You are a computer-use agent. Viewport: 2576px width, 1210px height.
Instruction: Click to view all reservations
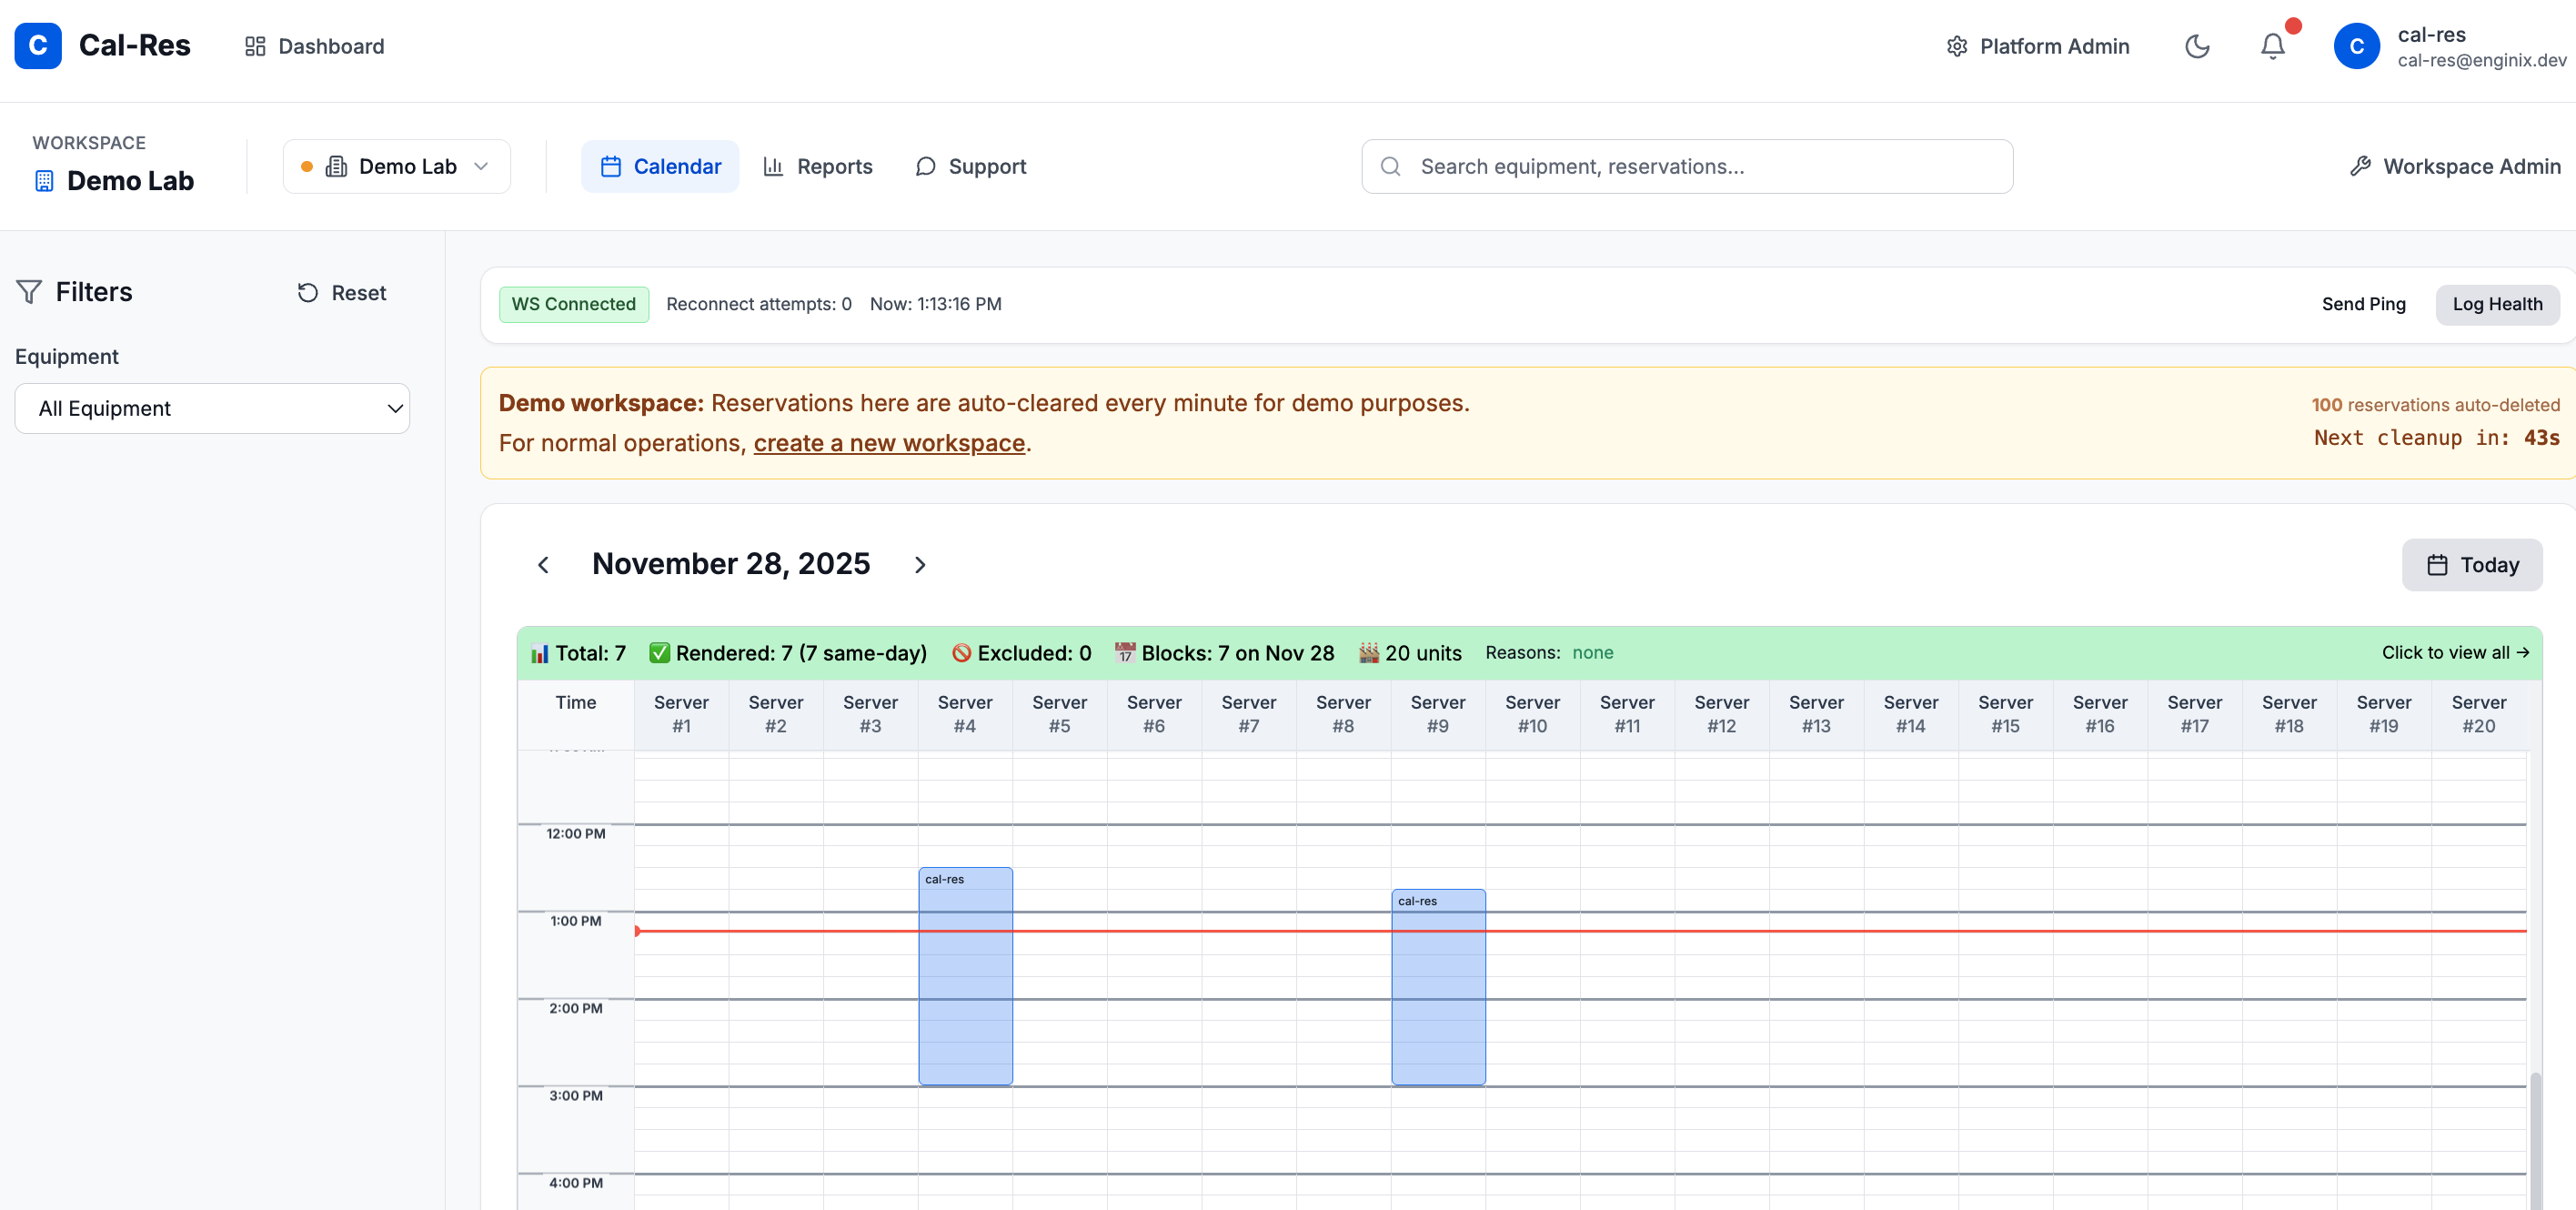pos(2455,652)
